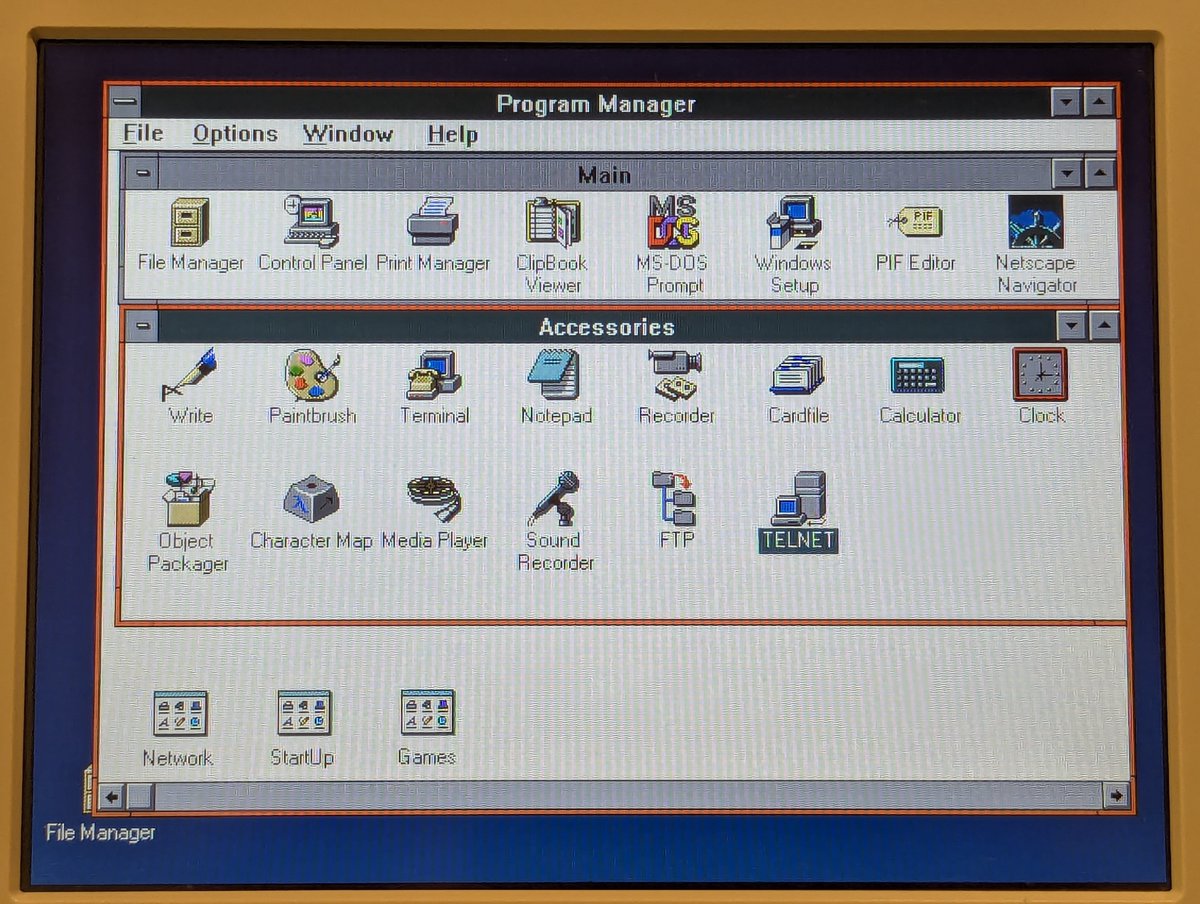Select the Clock icon
This screenshot has height=904, width=1200.
coord(1040,374)
